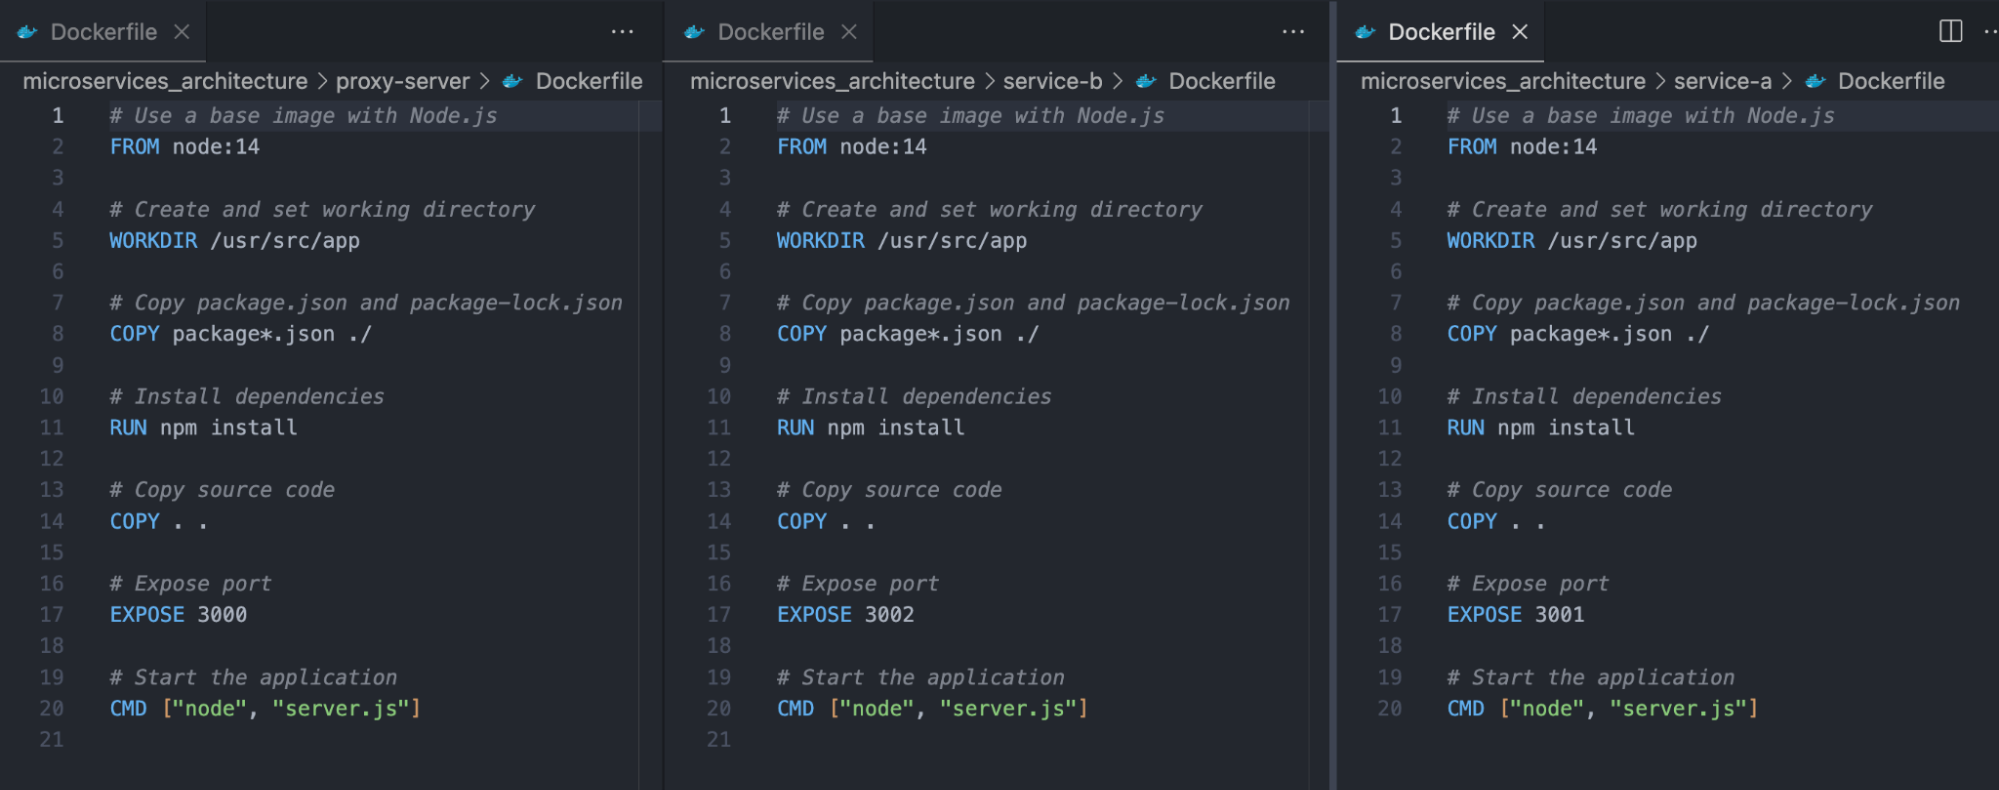This screenshot has width=1999, height=790.
Task: Click 'COPY package*.json ./' in service-b Dockerfile
Action: pos(907,333)
